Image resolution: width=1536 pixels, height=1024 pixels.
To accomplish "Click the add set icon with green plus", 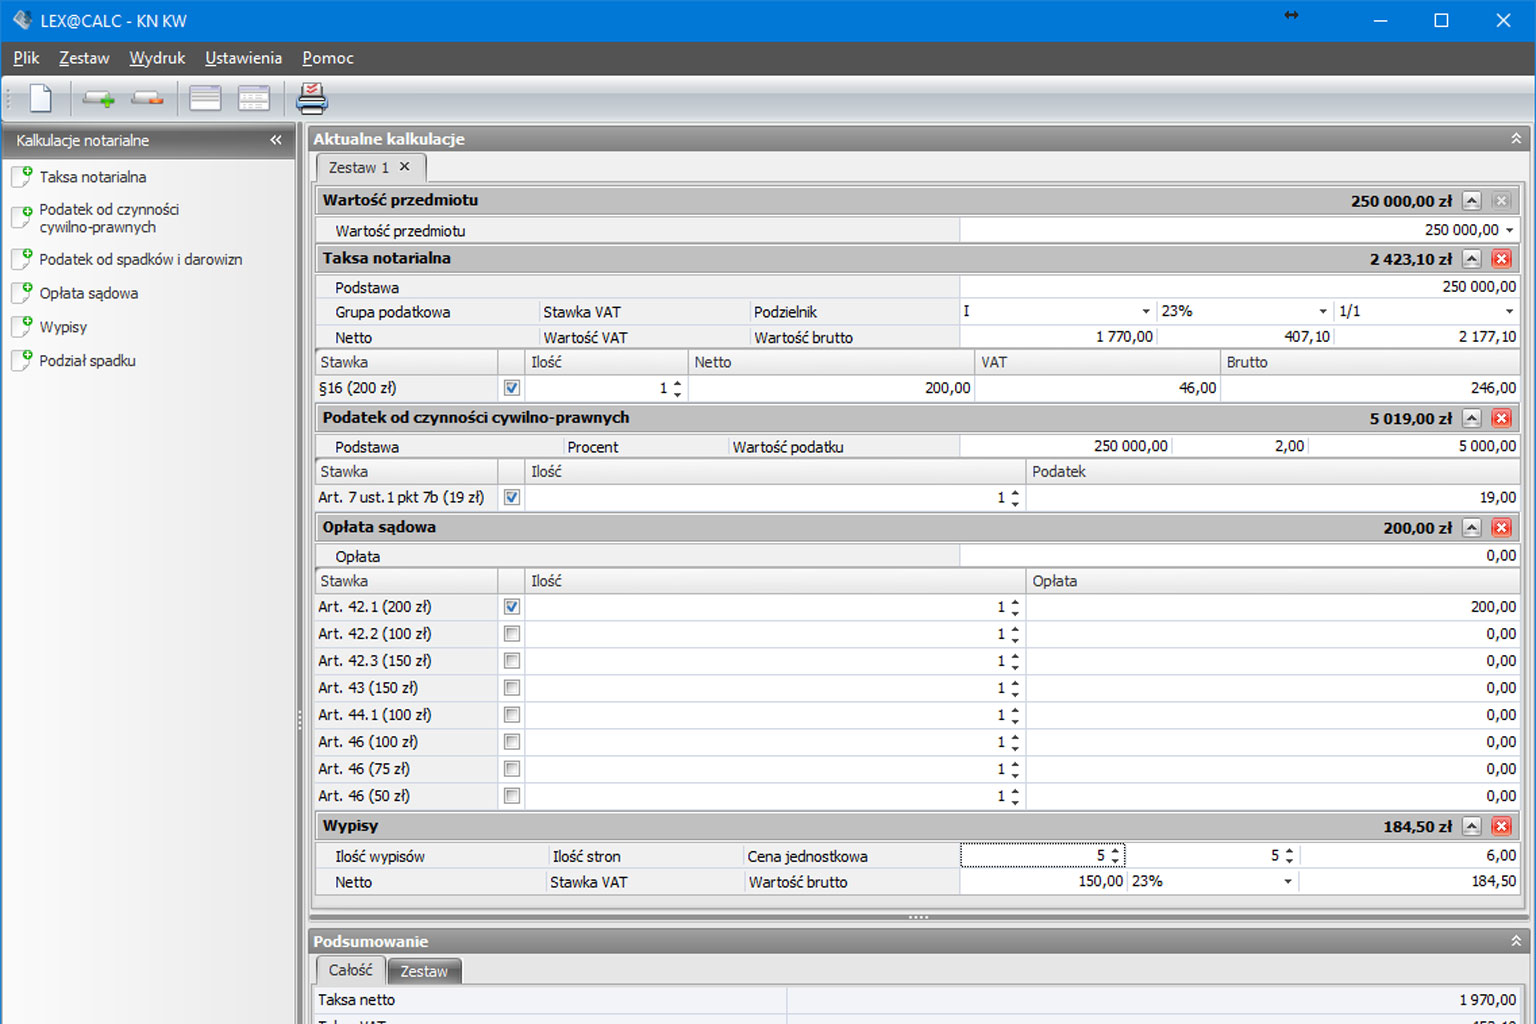I will (x=98, y=98).
